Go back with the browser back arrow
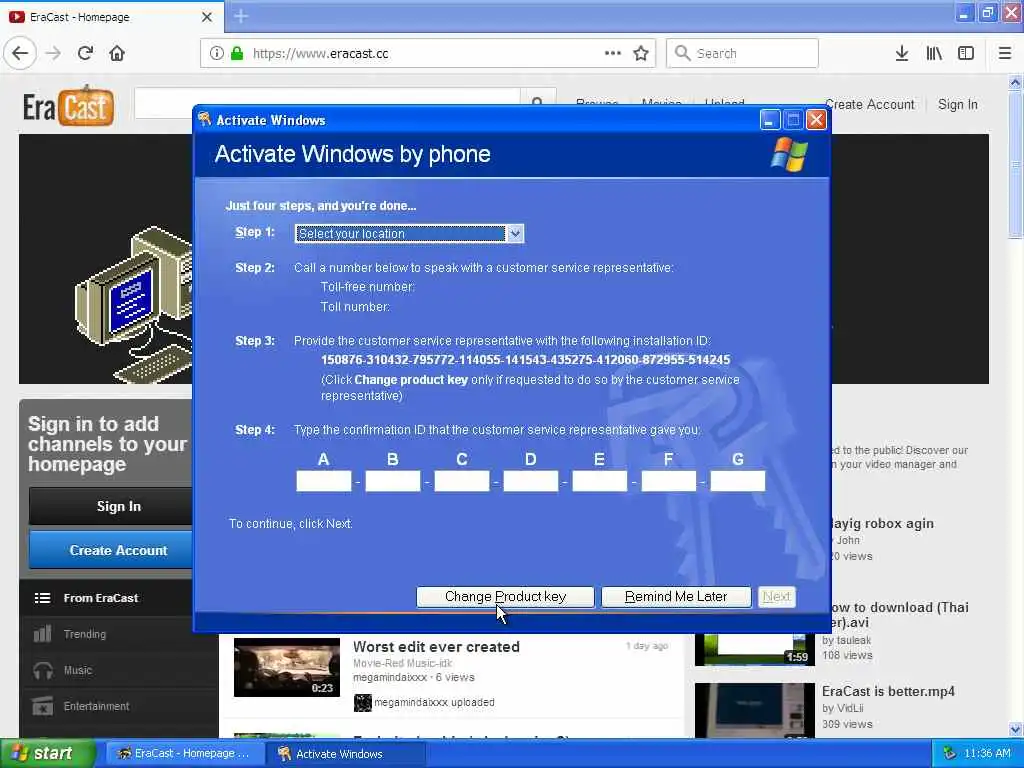 tap(20, 54)
